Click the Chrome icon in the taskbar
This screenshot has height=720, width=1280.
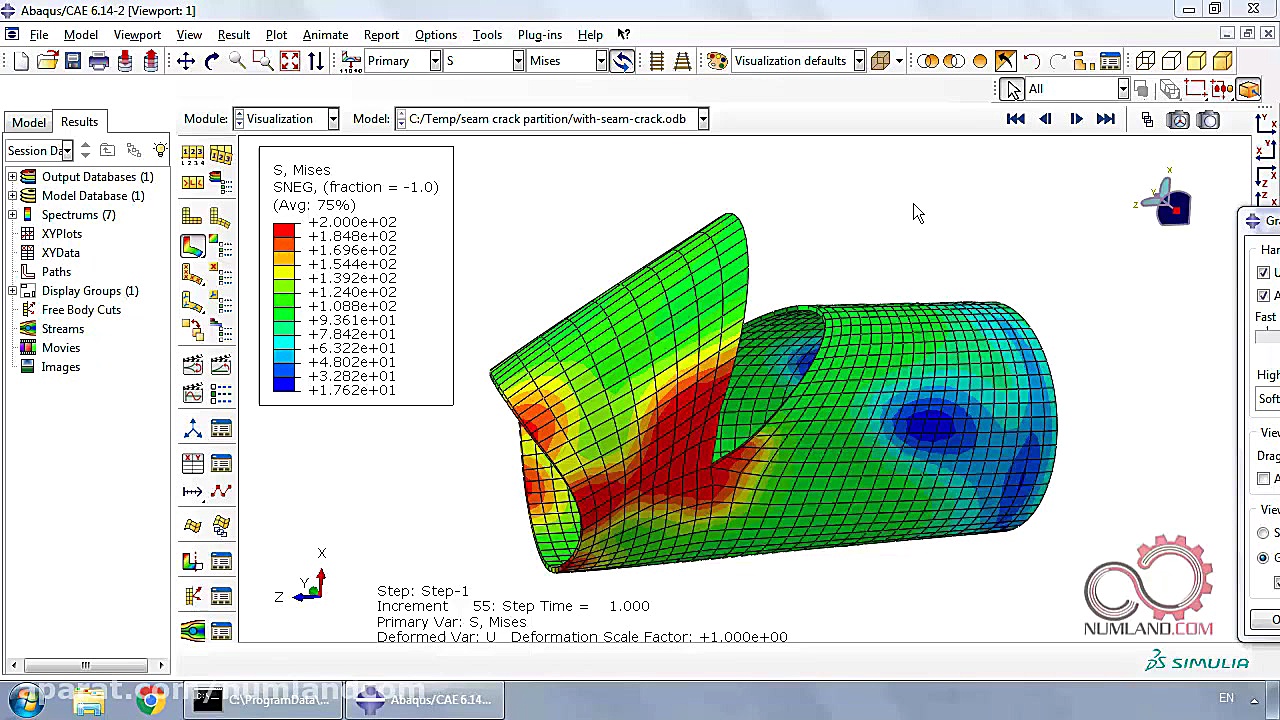tap(150, 700)
